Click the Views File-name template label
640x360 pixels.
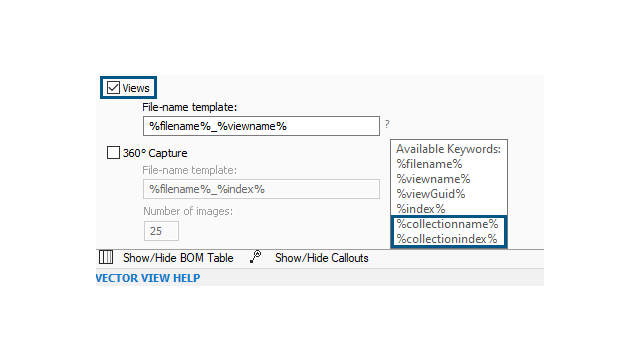[x=190, y=107]
